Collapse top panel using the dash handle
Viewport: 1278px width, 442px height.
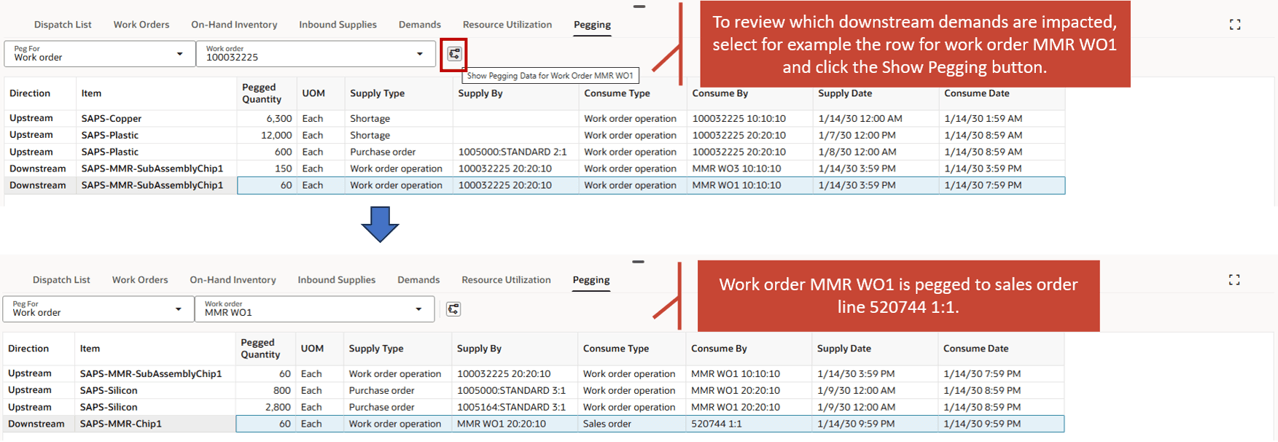pos(640,6)
